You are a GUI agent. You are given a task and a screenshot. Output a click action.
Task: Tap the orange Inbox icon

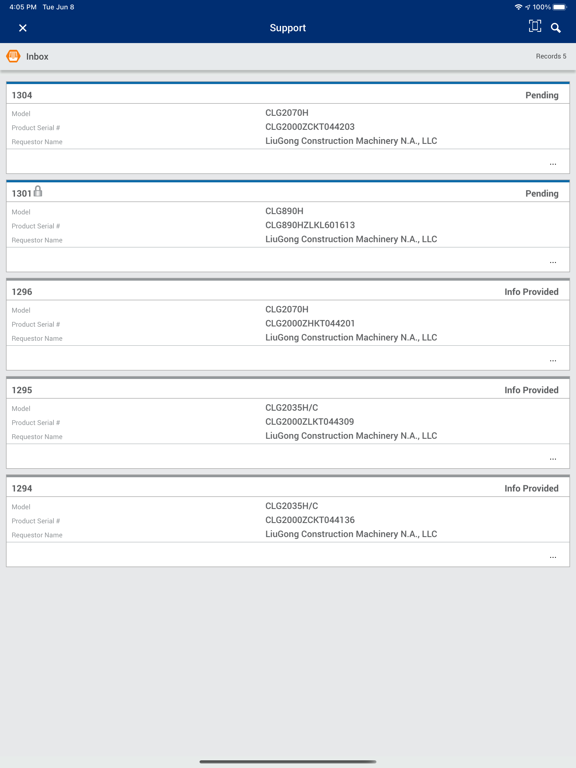pyautogui.click(x=13, y=56)
